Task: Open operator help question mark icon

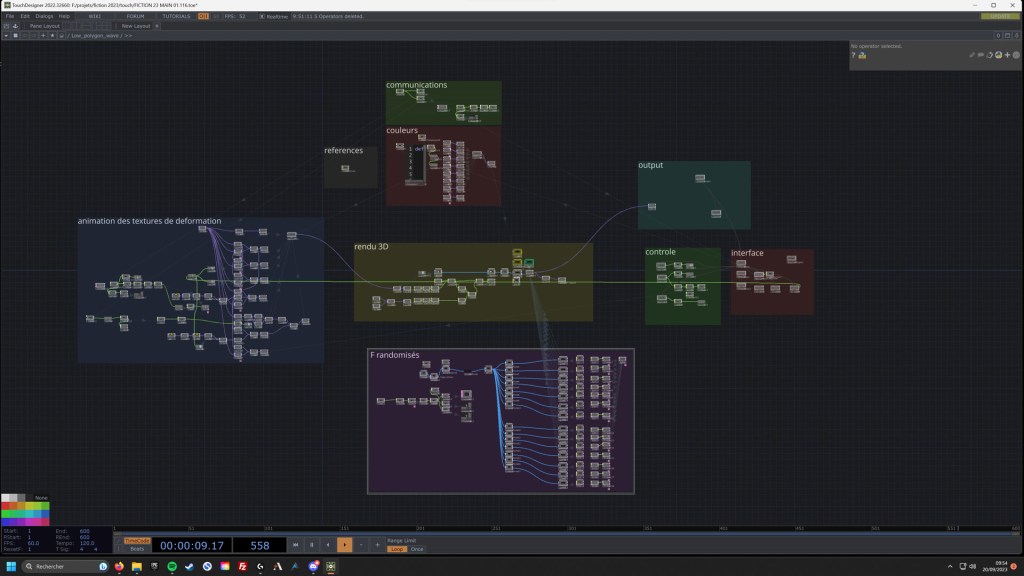Action: tap(853, 55)
